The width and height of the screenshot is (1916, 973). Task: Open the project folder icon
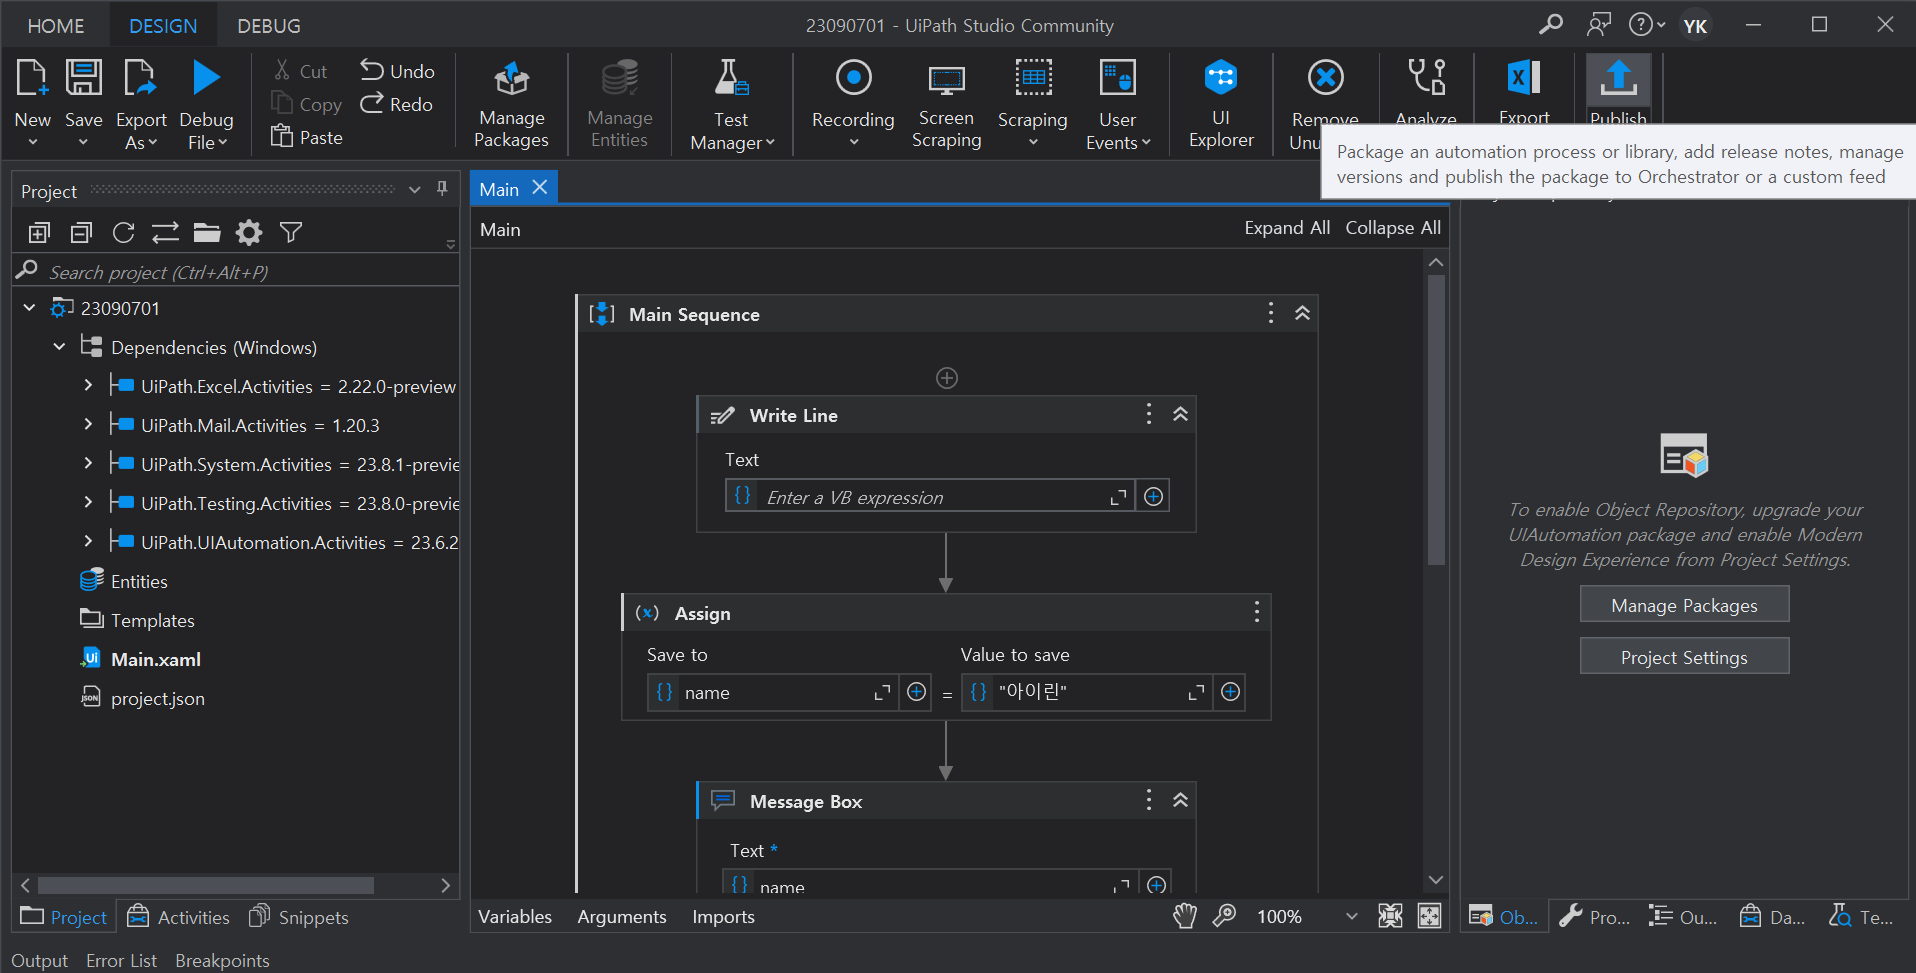pyautogui.click(x=207, y=233)
